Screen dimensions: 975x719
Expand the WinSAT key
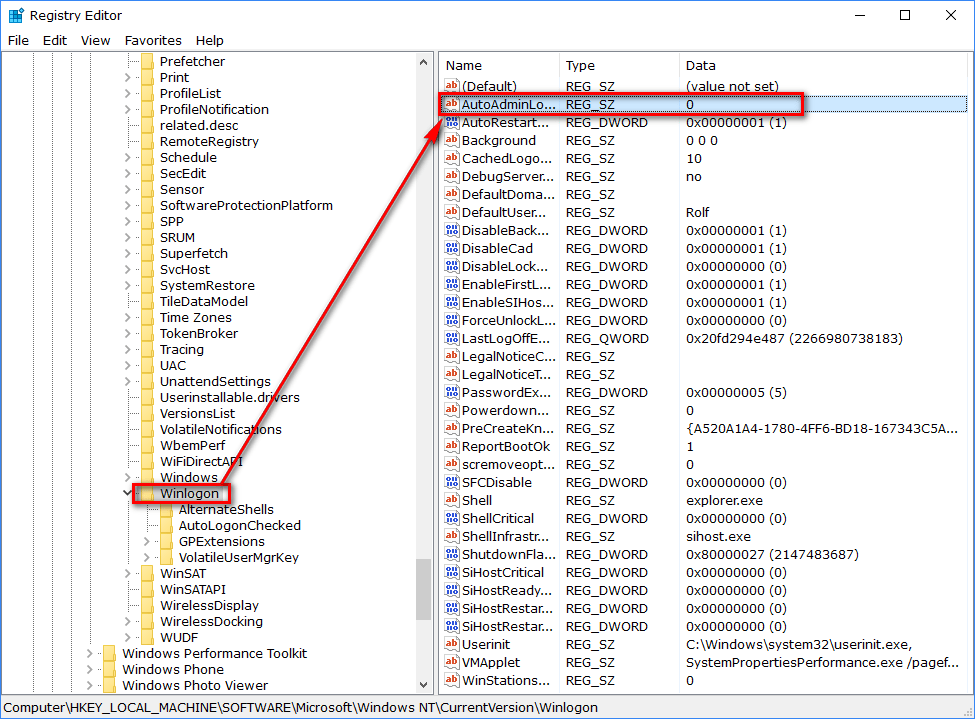(127, 573)
